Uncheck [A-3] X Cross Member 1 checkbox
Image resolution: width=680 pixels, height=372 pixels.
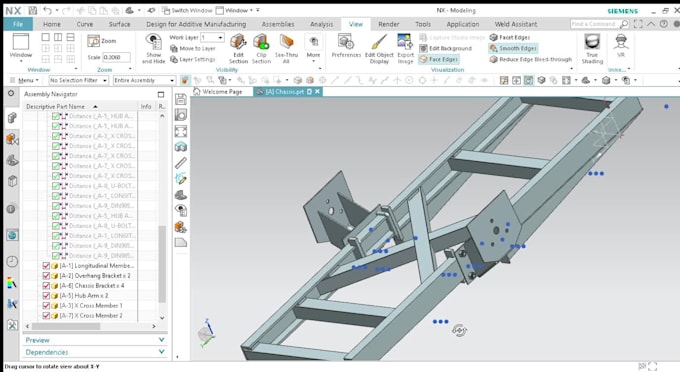click(x=46, y=306)
